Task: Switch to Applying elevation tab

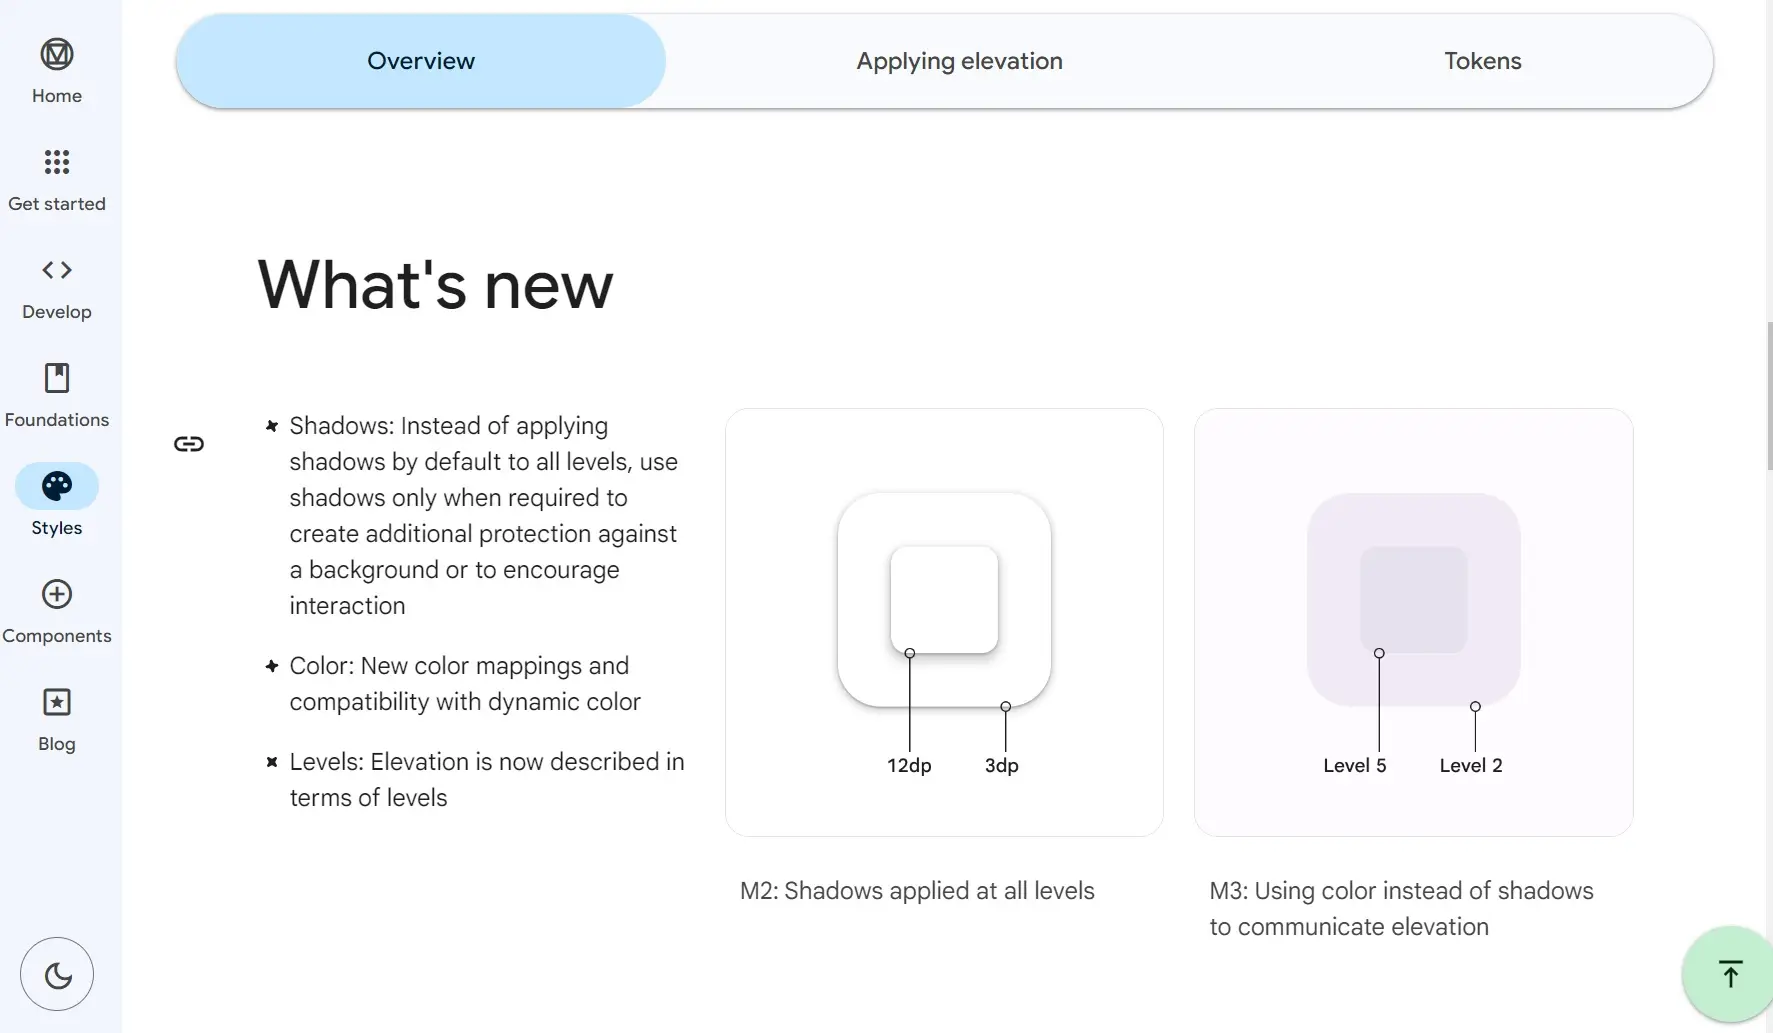Action: pos(959,61)
